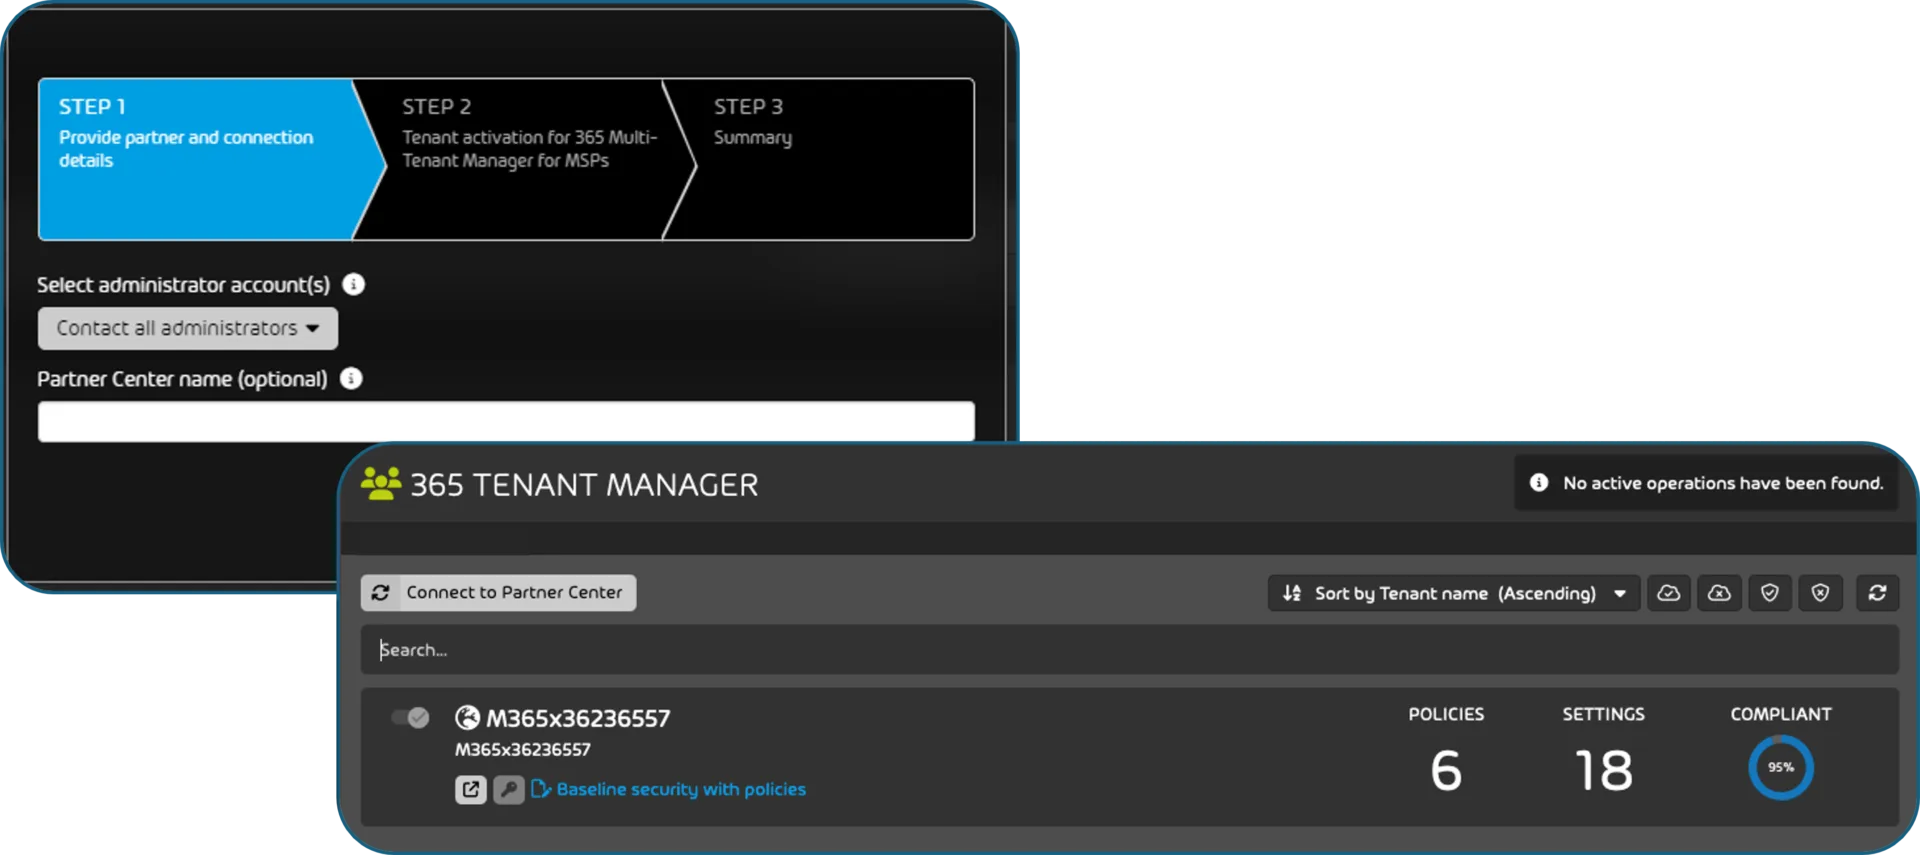This screenshot has height=855, width=1920.
Task: Open the Contact all administrators dropdown
Action: point(188,328)
